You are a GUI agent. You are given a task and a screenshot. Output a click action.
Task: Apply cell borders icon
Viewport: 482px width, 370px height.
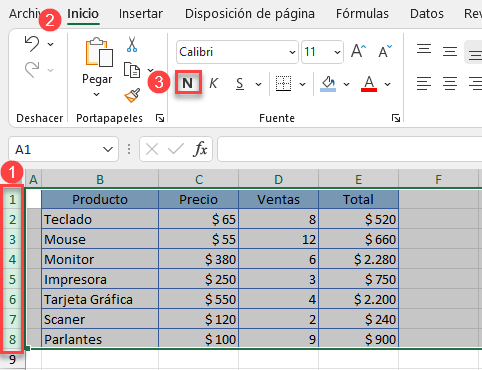coord(283,83)
